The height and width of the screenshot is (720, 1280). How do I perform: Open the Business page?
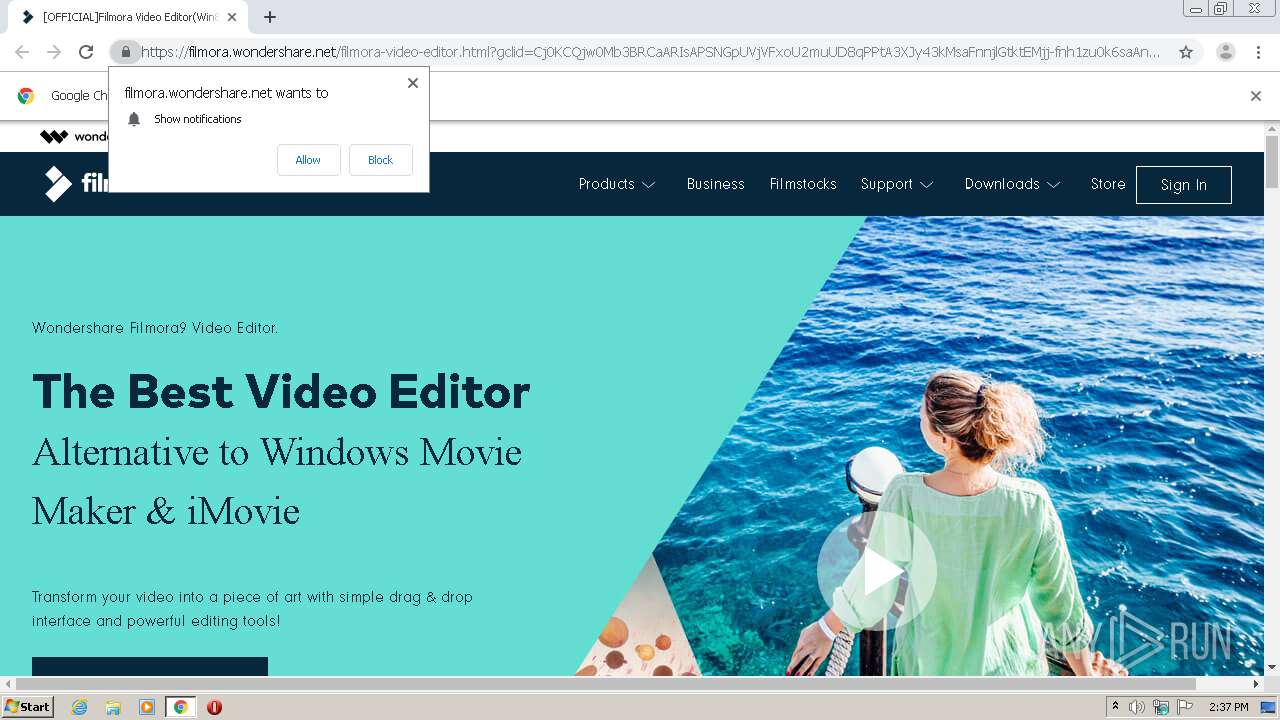tap(715, 184)
